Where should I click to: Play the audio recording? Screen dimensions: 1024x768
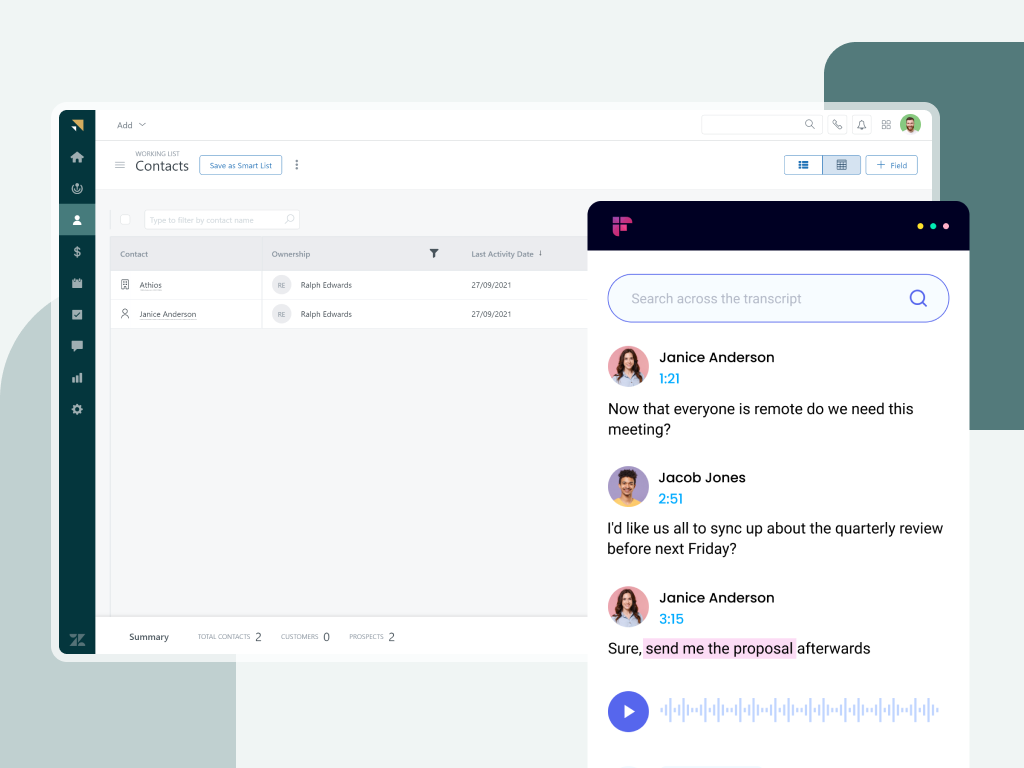tap(628, 712)
